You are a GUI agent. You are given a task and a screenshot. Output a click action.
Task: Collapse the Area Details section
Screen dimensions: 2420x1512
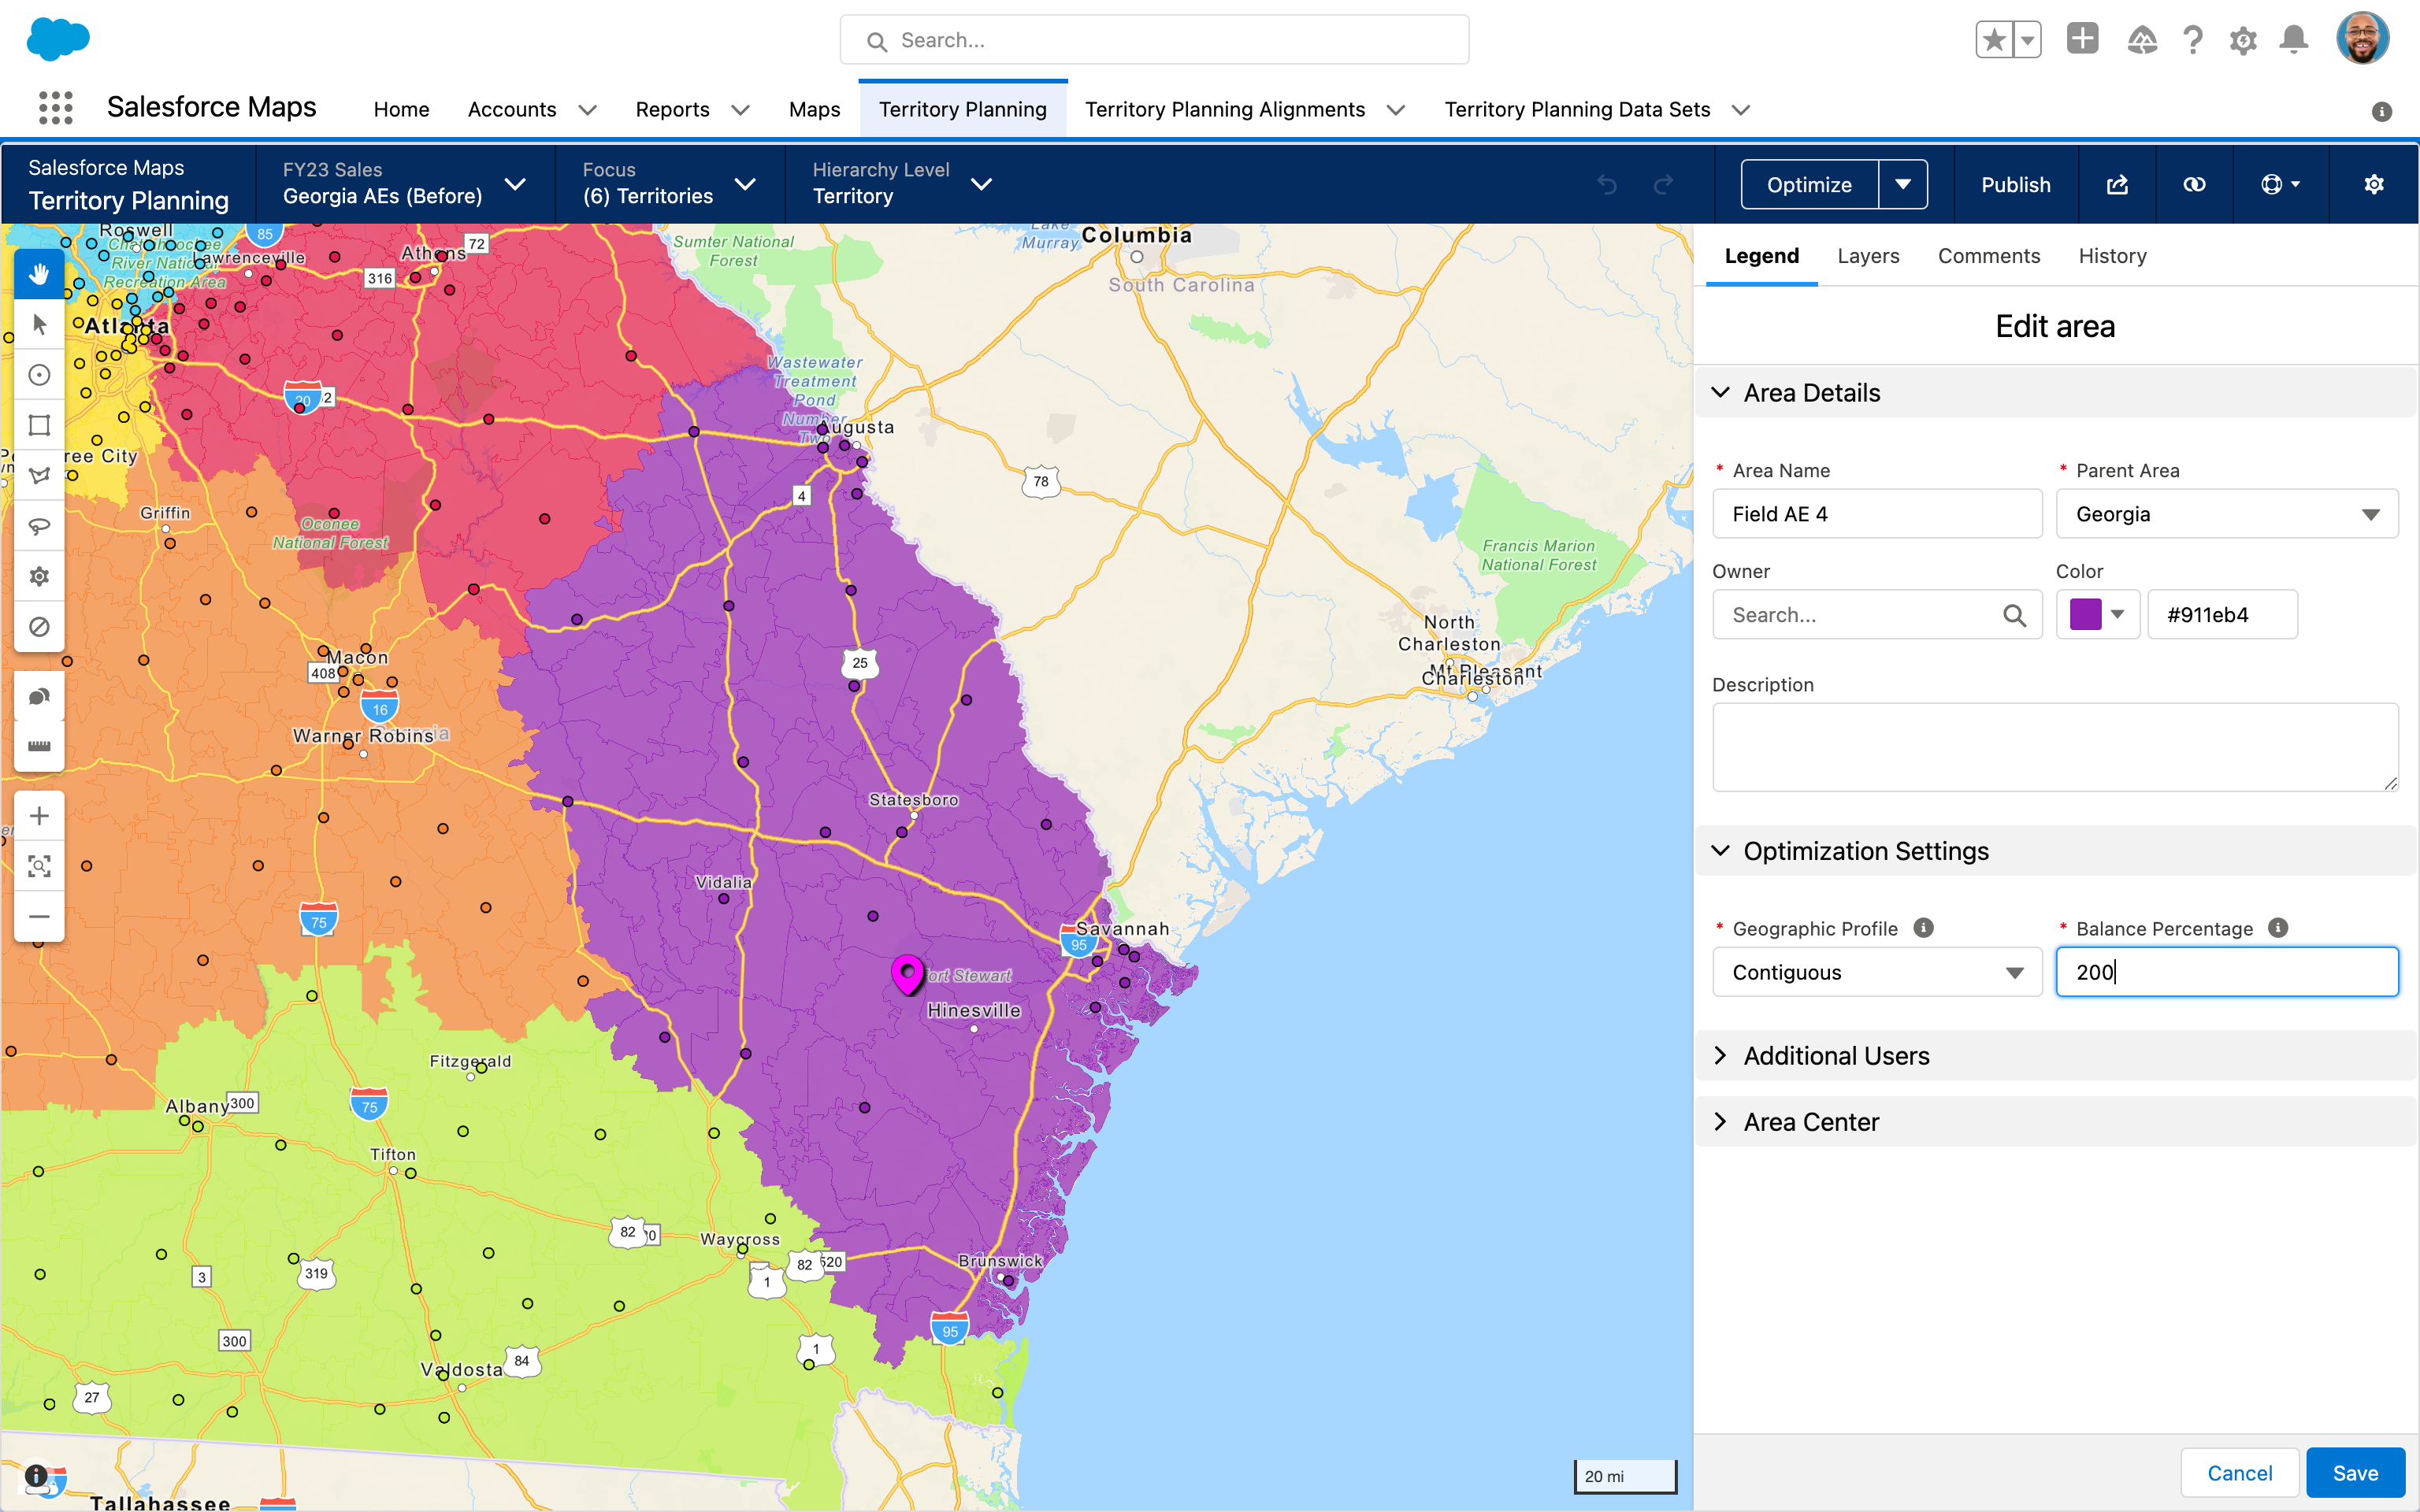click(1721, 393)
